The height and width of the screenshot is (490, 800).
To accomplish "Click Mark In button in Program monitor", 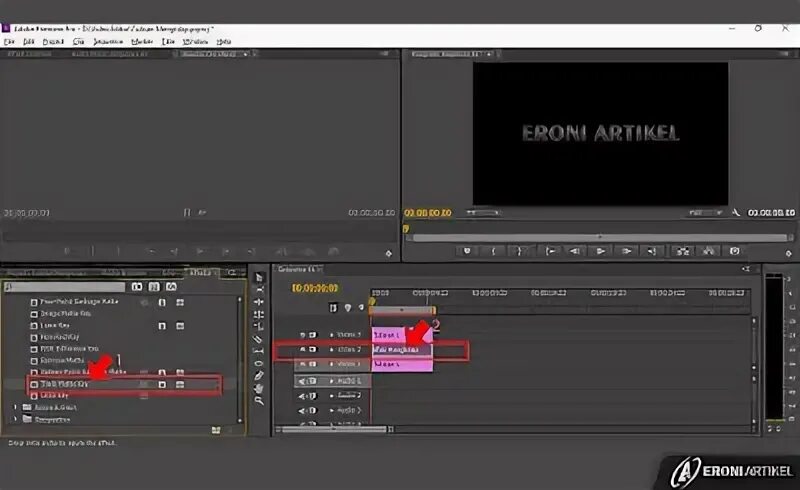I will pos(493,251).
